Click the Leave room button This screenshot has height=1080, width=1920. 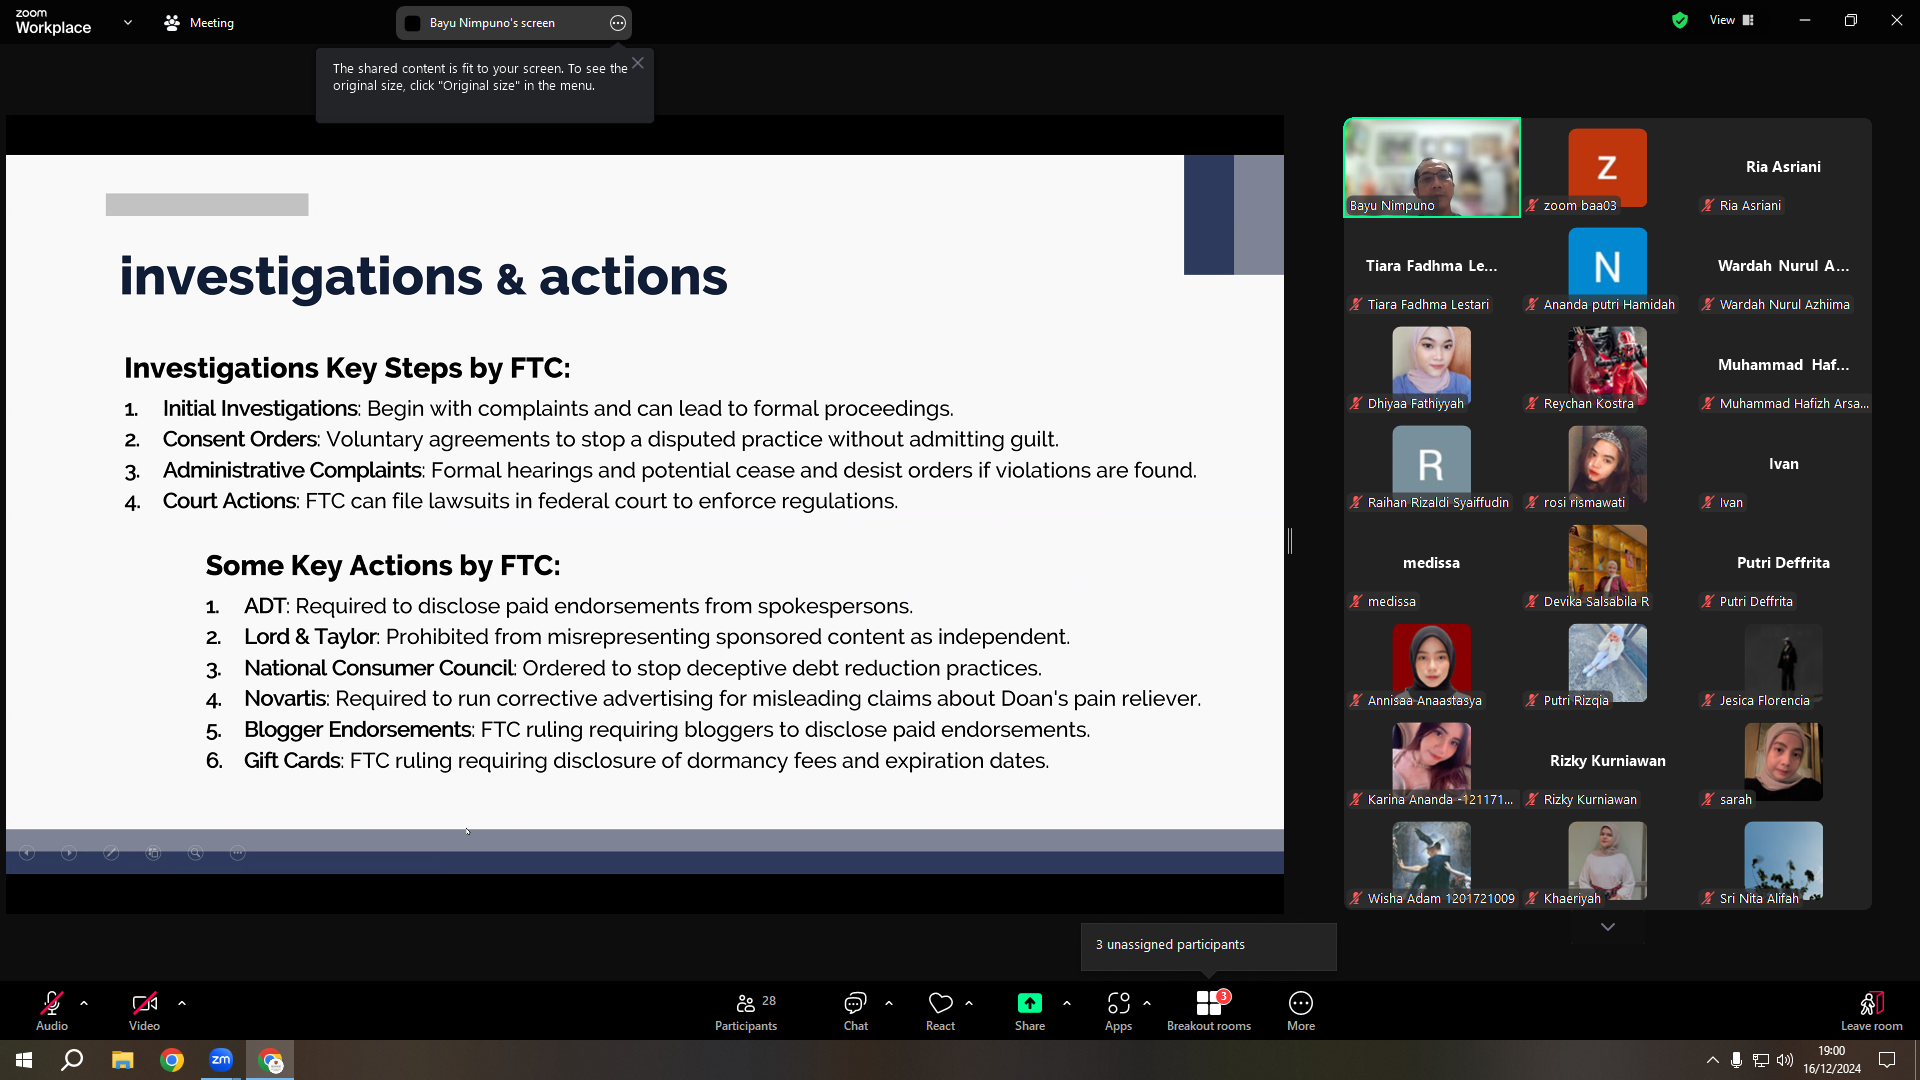pyautogui.click(x=1872, y=1010)
